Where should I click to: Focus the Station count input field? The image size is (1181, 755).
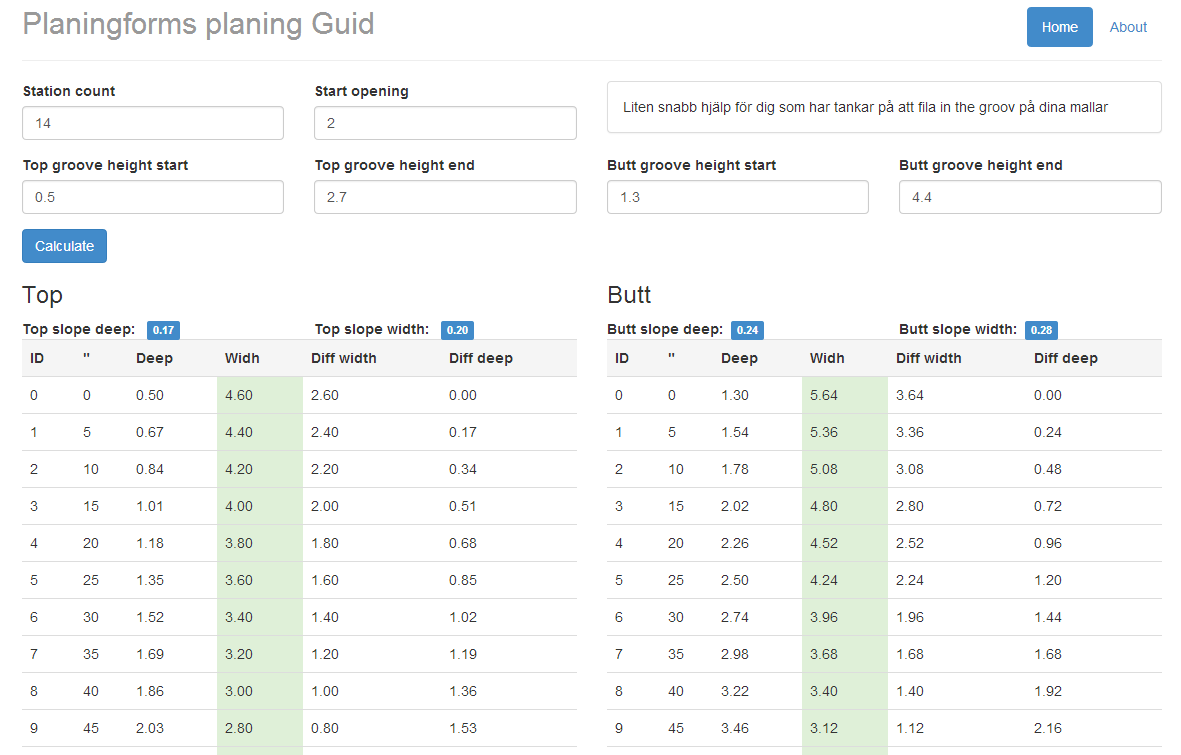153,123
